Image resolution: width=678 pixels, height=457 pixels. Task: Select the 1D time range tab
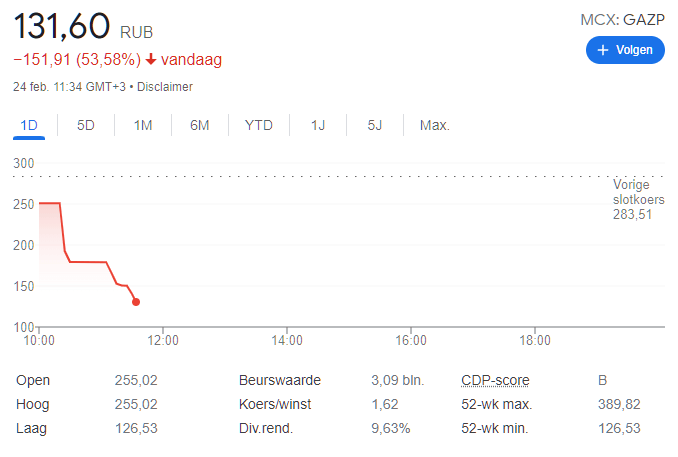click(x=29, y=125)
